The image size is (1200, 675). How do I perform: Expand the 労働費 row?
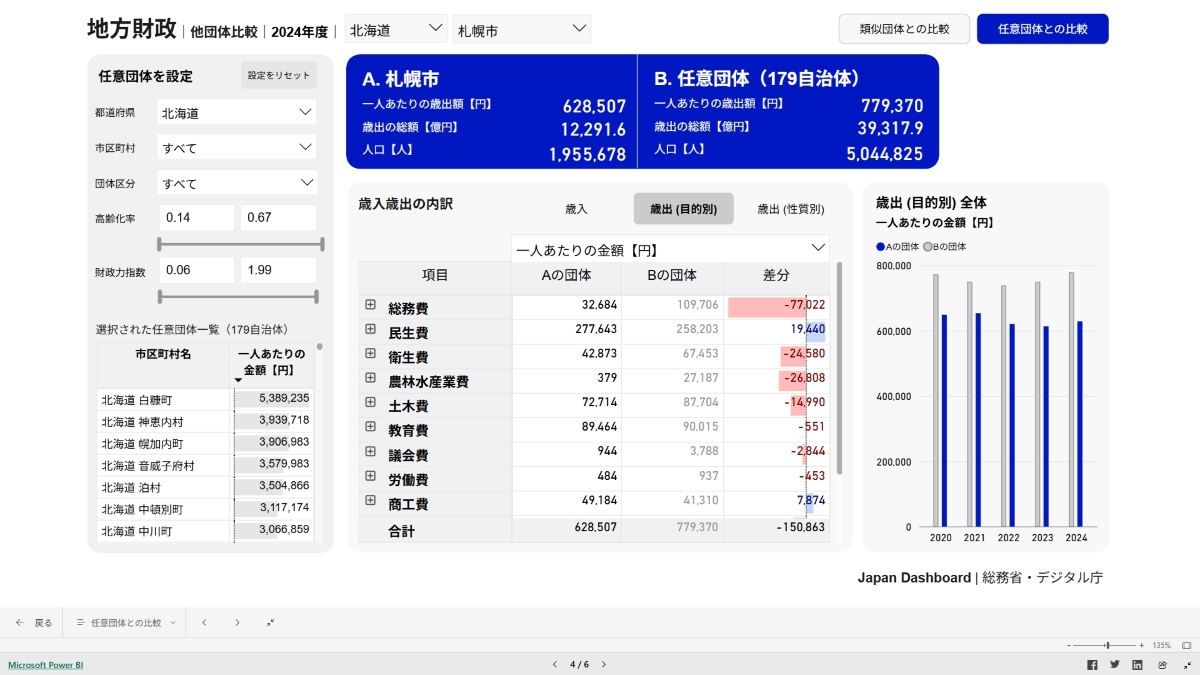(370, 476)
